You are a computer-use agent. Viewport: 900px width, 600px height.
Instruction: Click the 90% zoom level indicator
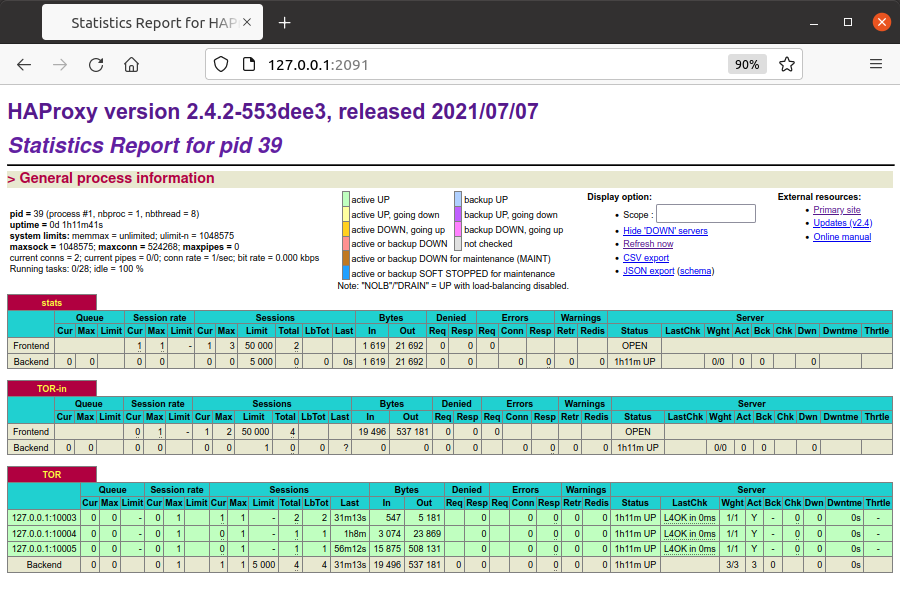coord(746,64)
